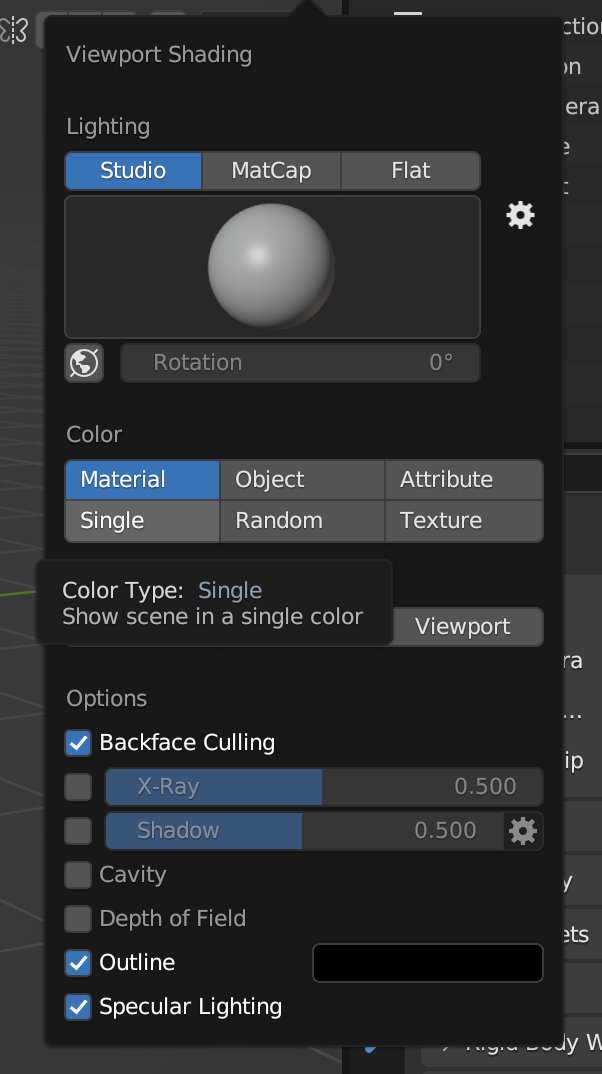
Task: Open the shadow settings gear icon
Action: click(522, 831)
